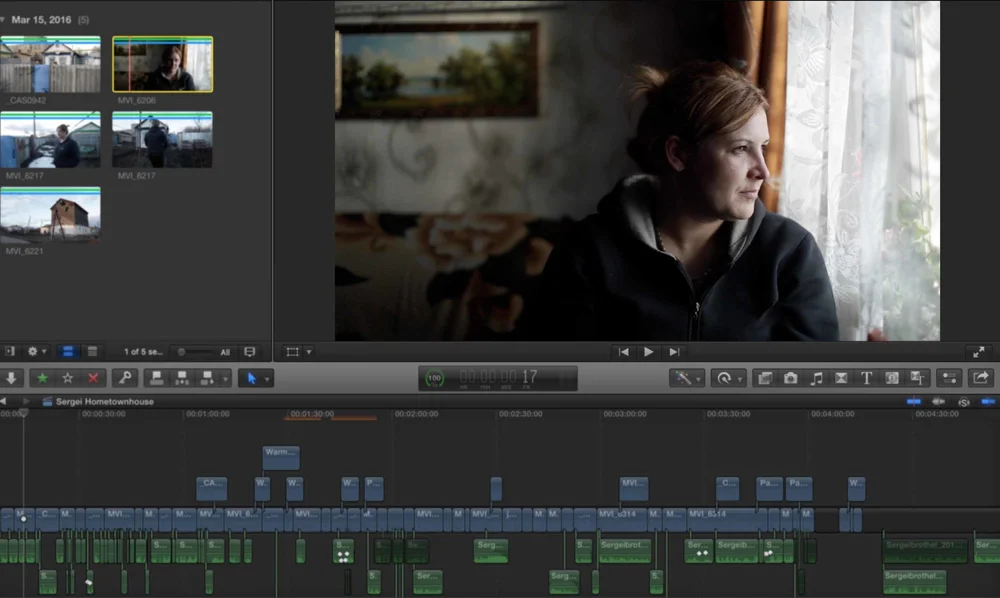Click timeline ruler at 00:02:00:00
This screenshot has width=1000, height=598.
(416, 414)
